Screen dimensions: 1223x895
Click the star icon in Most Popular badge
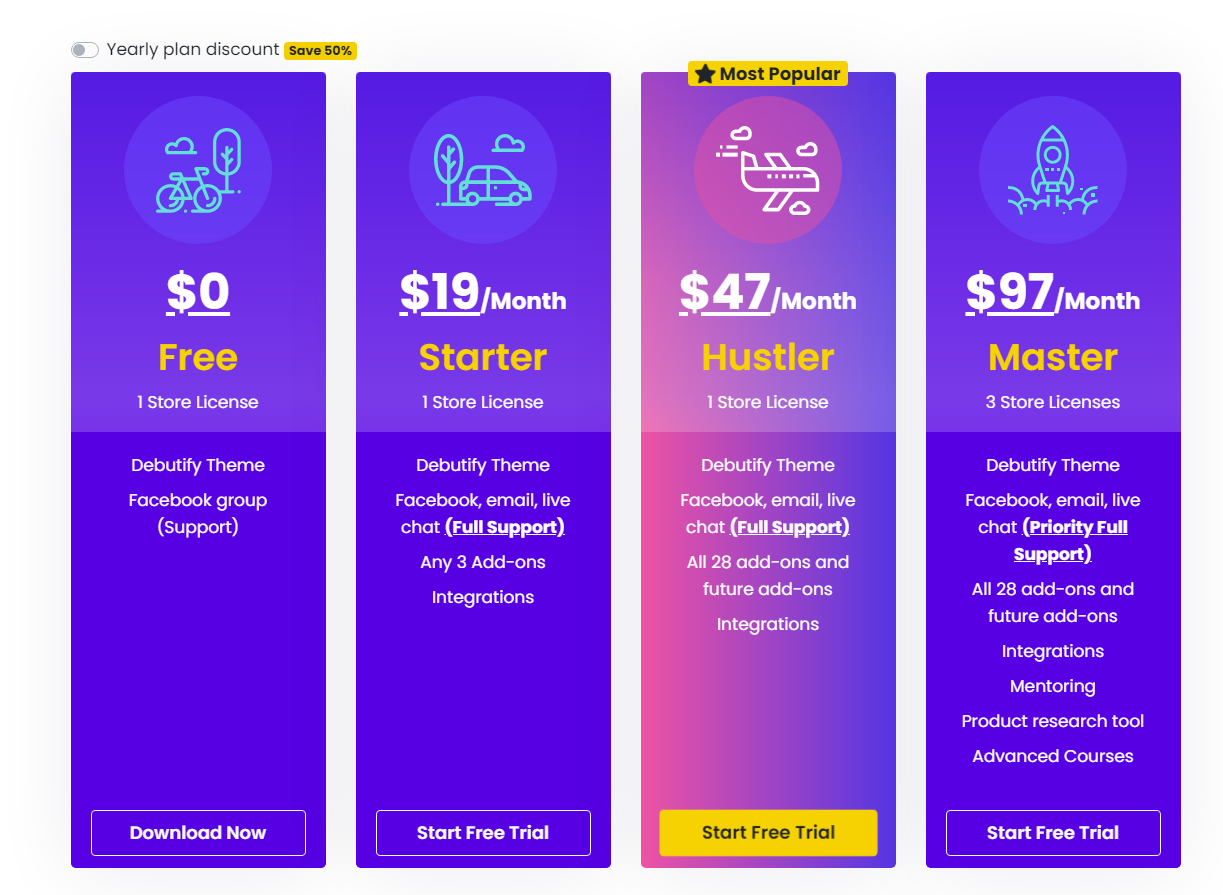pos(705,74)
